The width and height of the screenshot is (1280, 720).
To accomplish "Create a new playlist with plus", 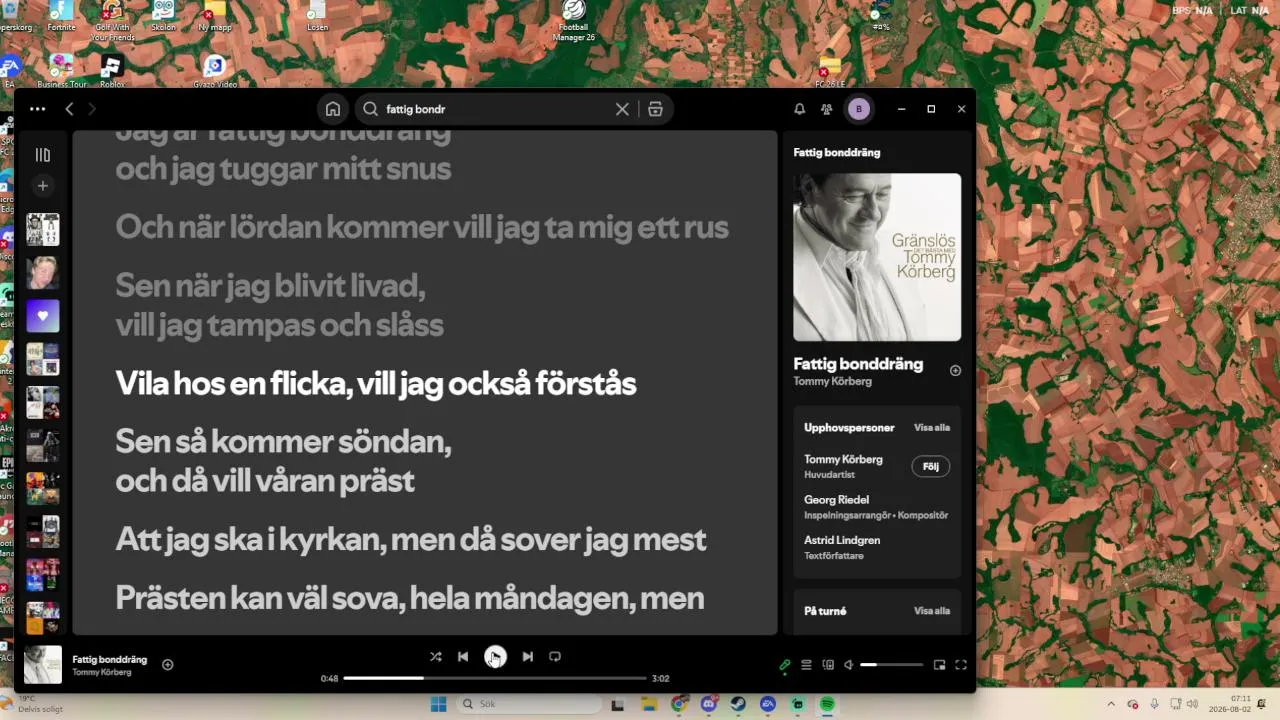I will (42, 186).
